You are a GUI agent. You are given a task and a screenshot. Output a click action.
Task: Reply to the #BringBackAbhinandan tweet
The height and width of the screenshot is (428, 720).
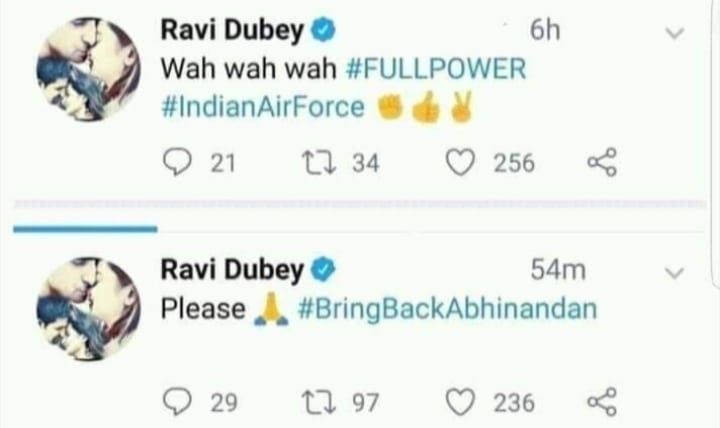[178, 402]
